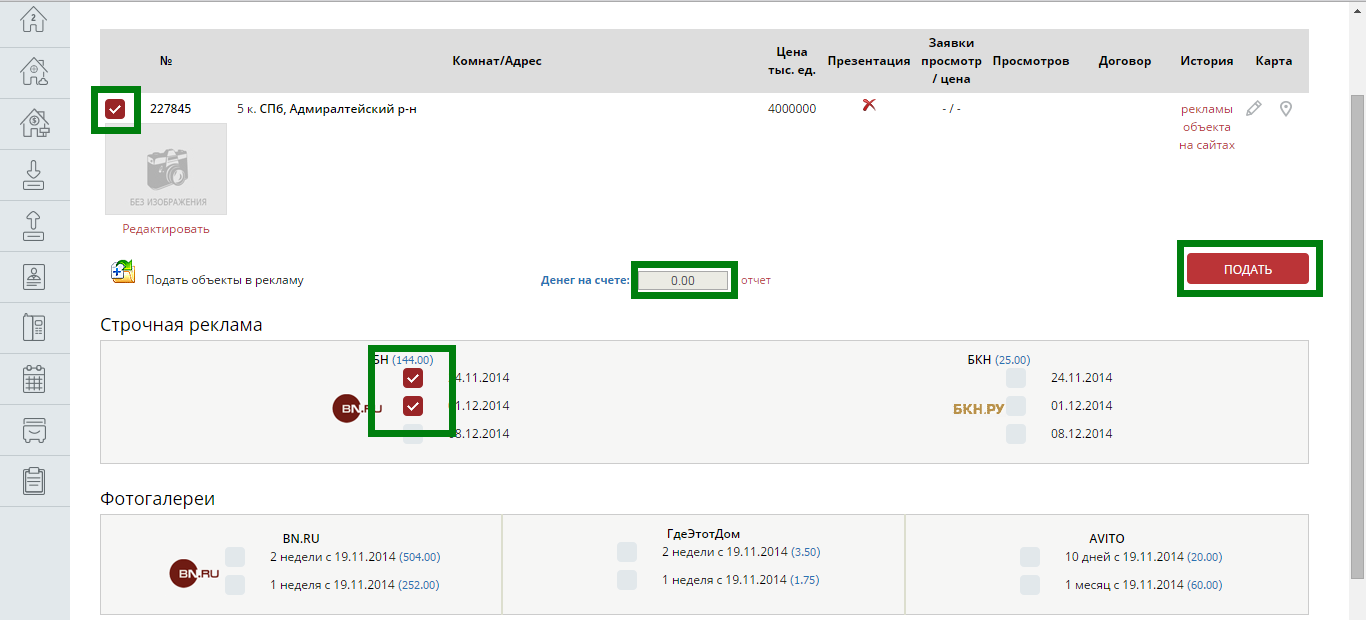This screenshot has height=620, width=1366.
Task: Click the Денег на счете balance field
Action: pos(683,281)
